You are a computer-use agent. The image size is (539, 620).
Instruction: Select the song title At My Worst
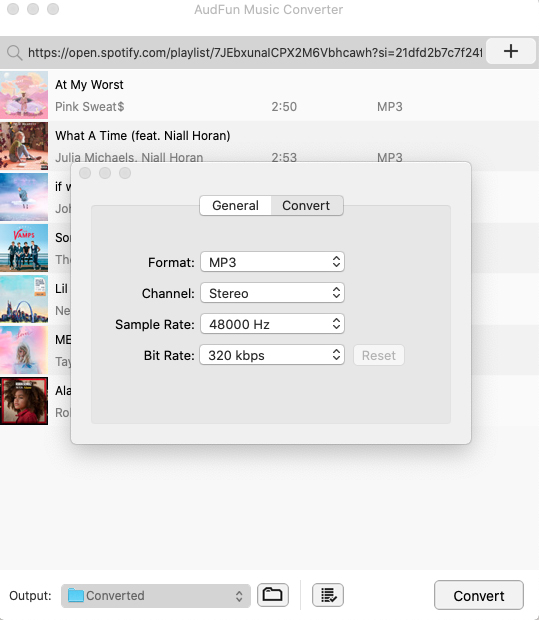click(89, 85)
